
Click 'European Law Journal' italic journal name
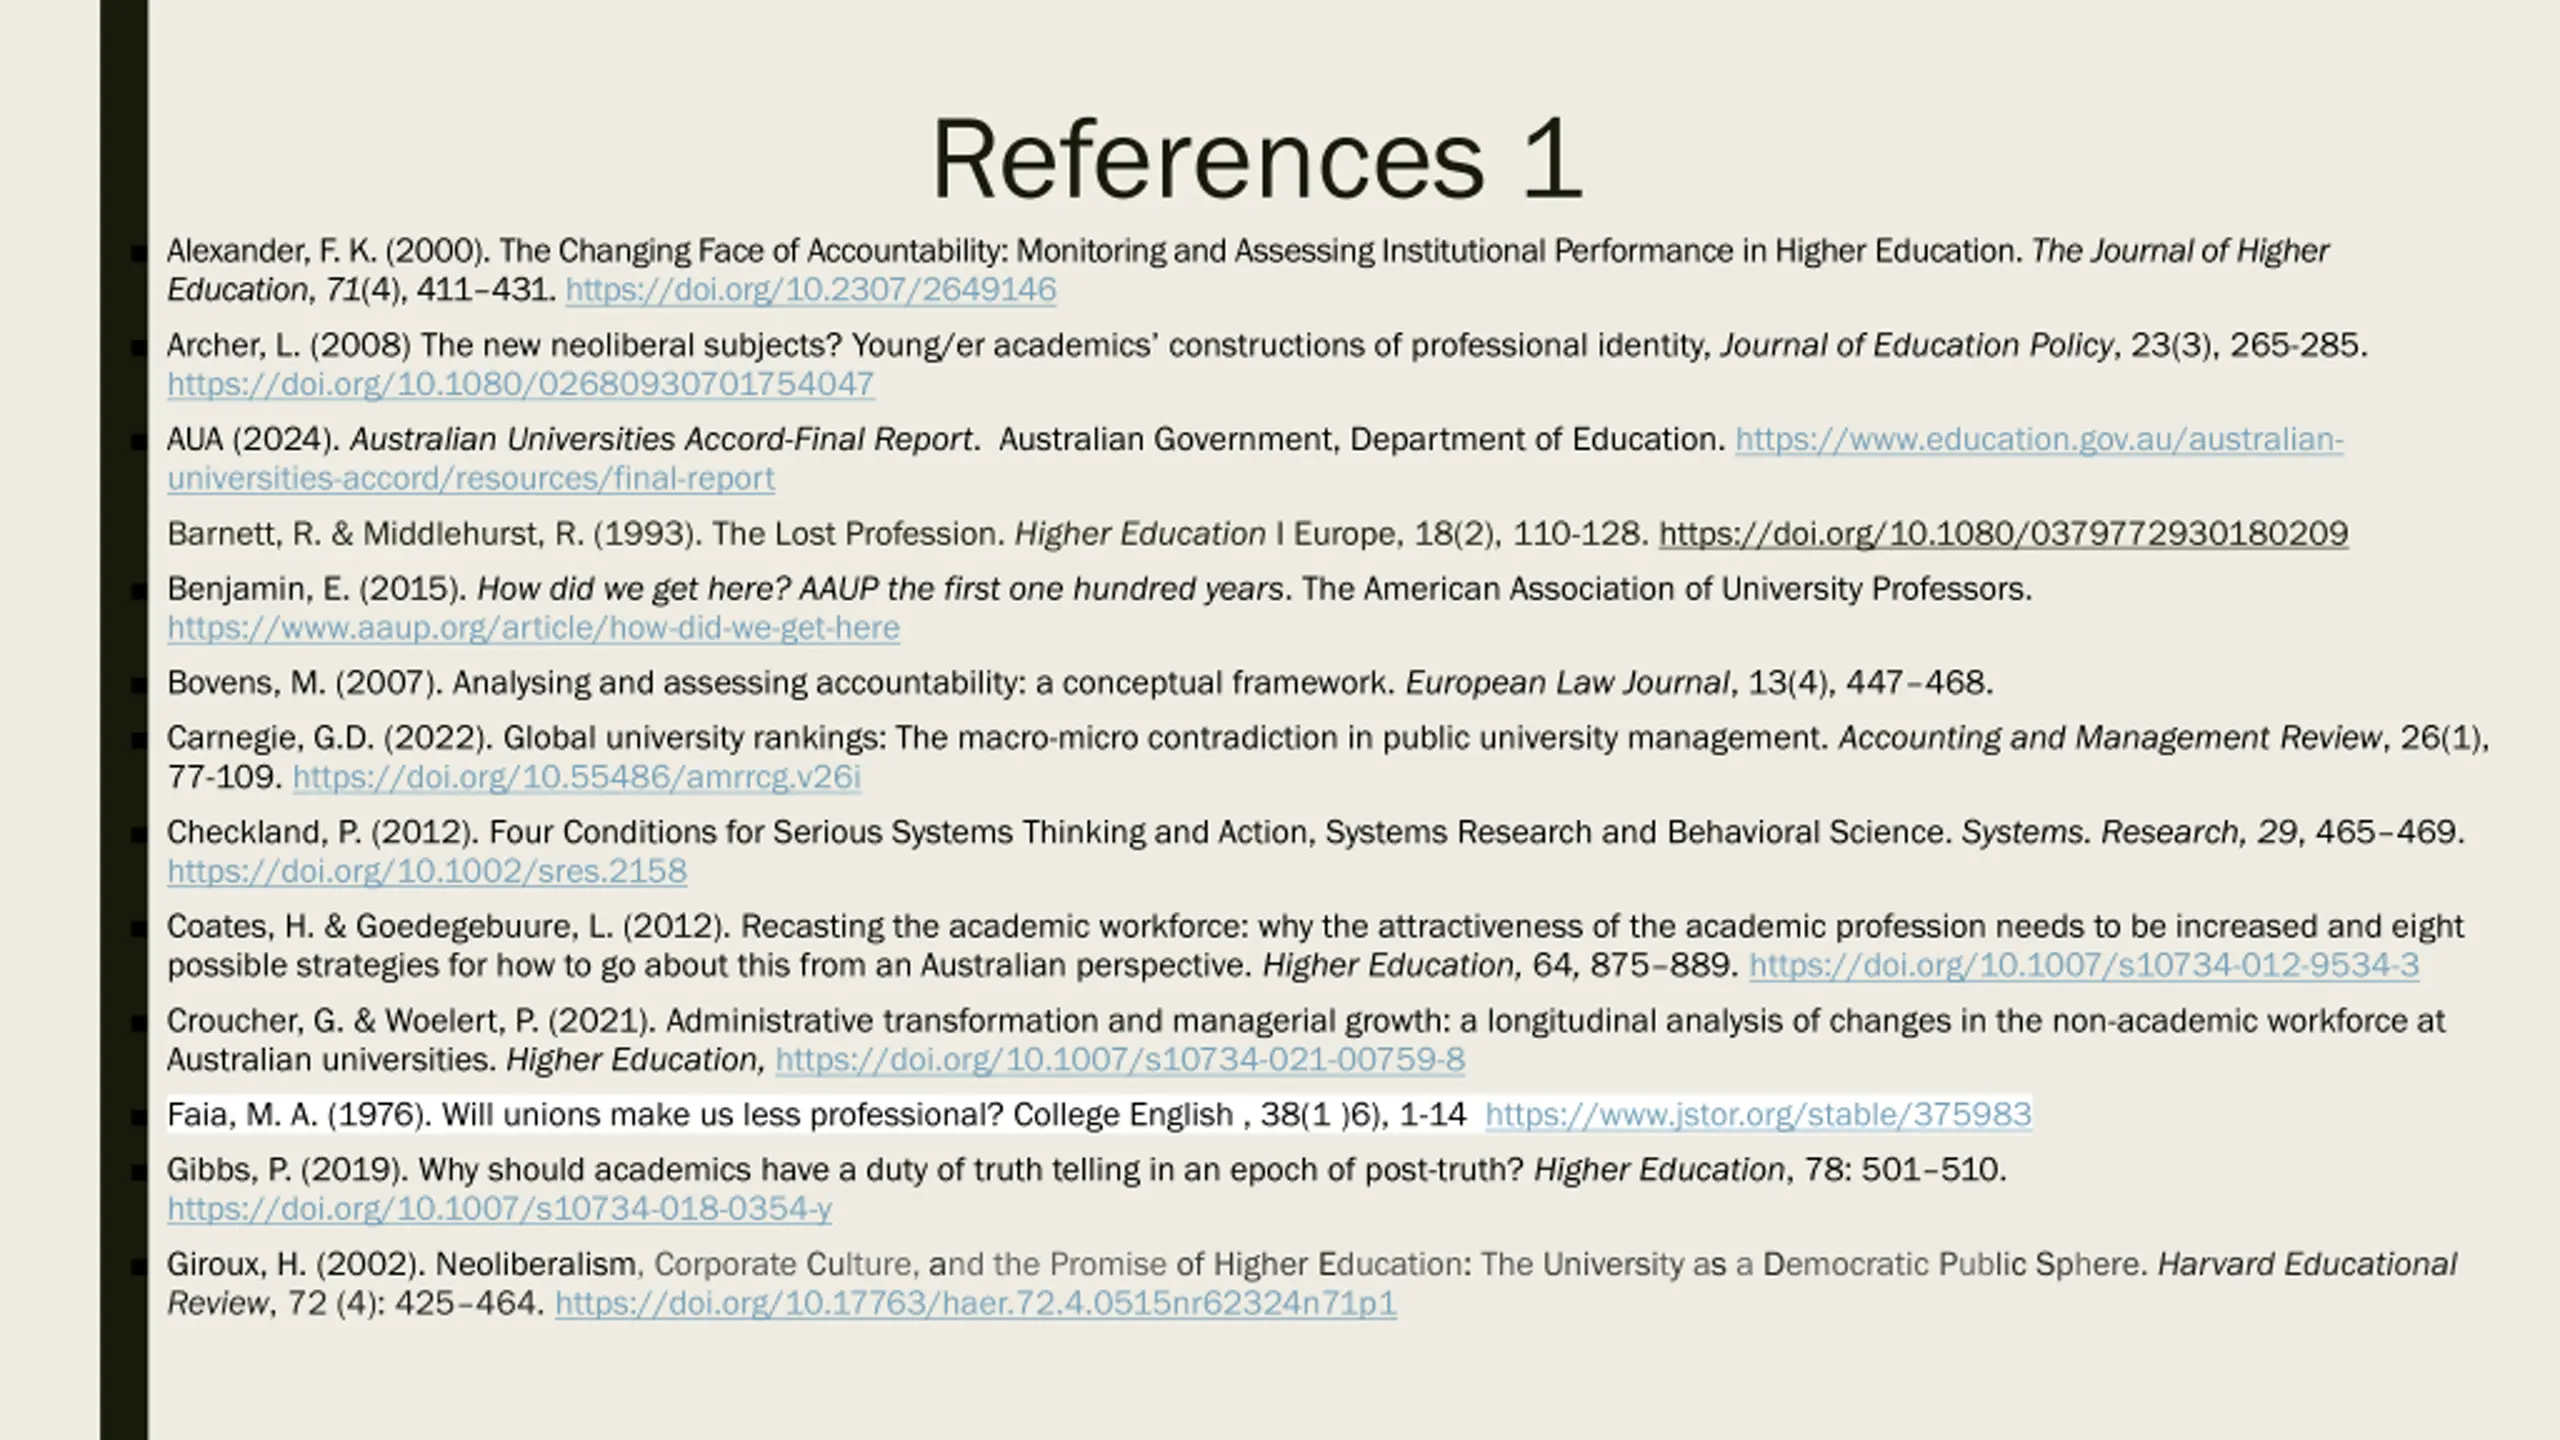pyautogui.click(x=1567, y=683)
